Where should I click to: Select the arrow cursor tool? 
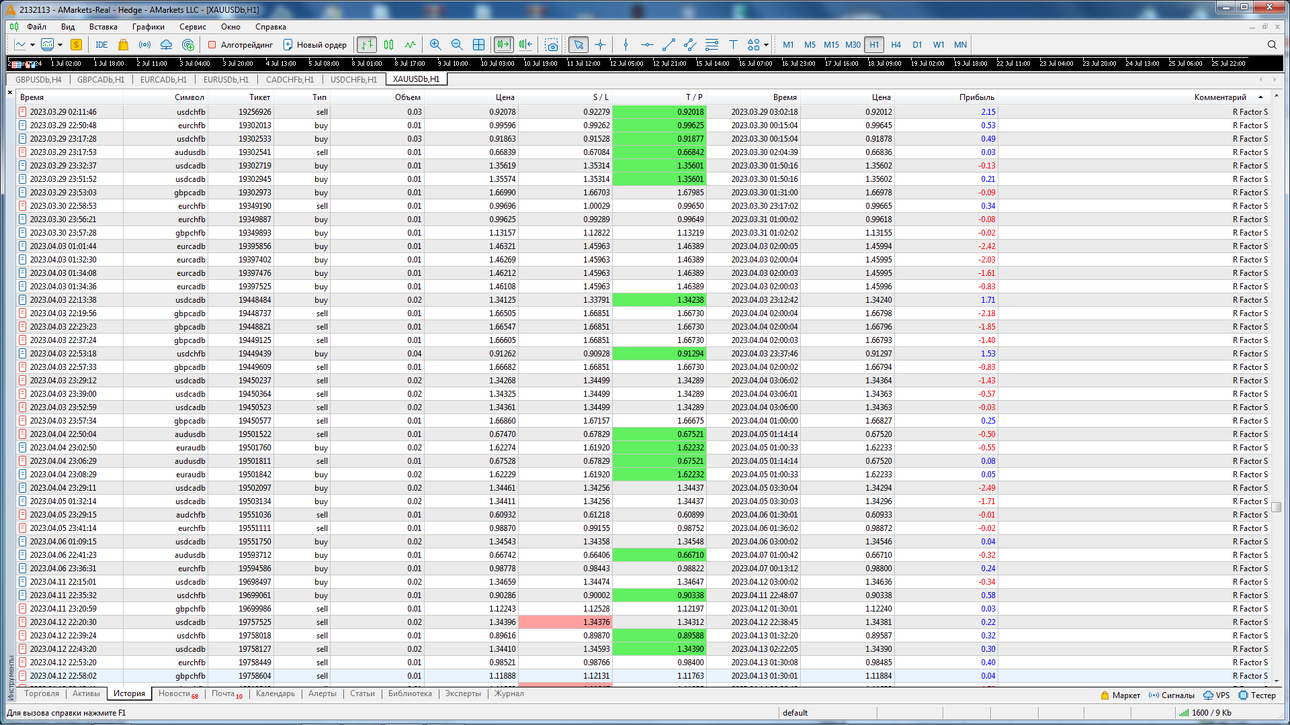[578, 45]
